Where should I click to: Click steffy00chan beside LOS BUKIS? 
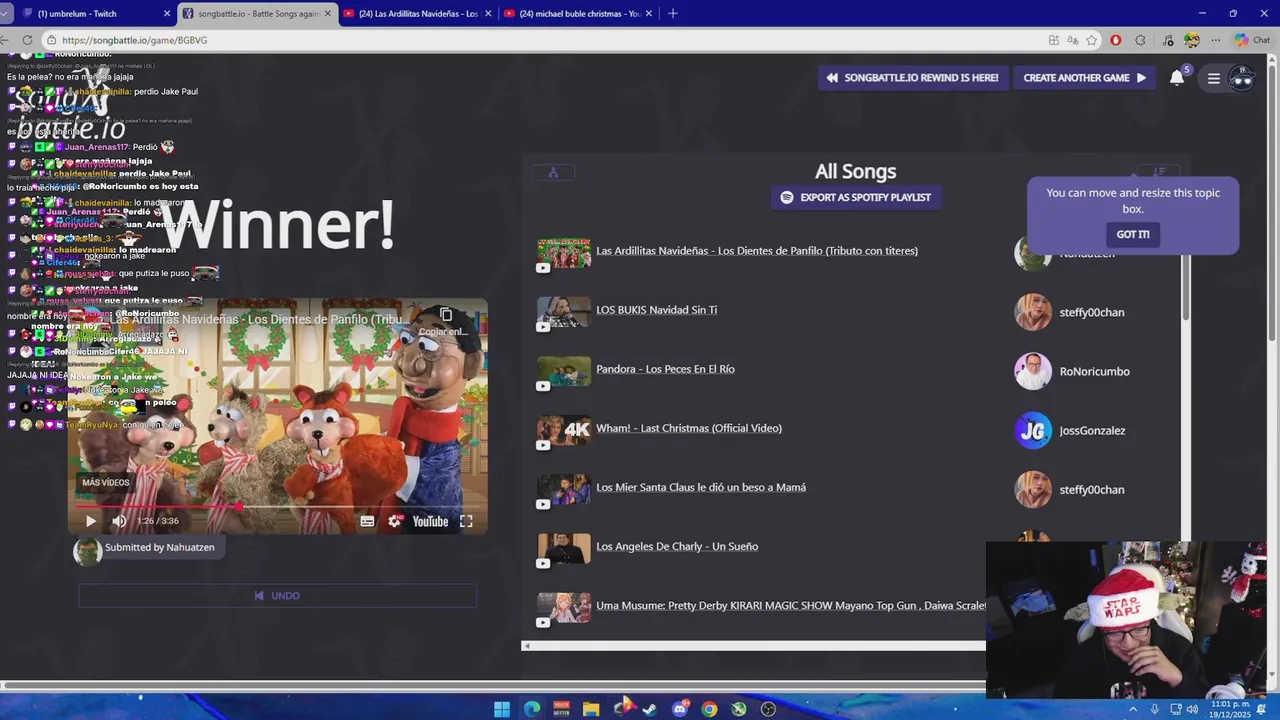tap(1091, 312)
